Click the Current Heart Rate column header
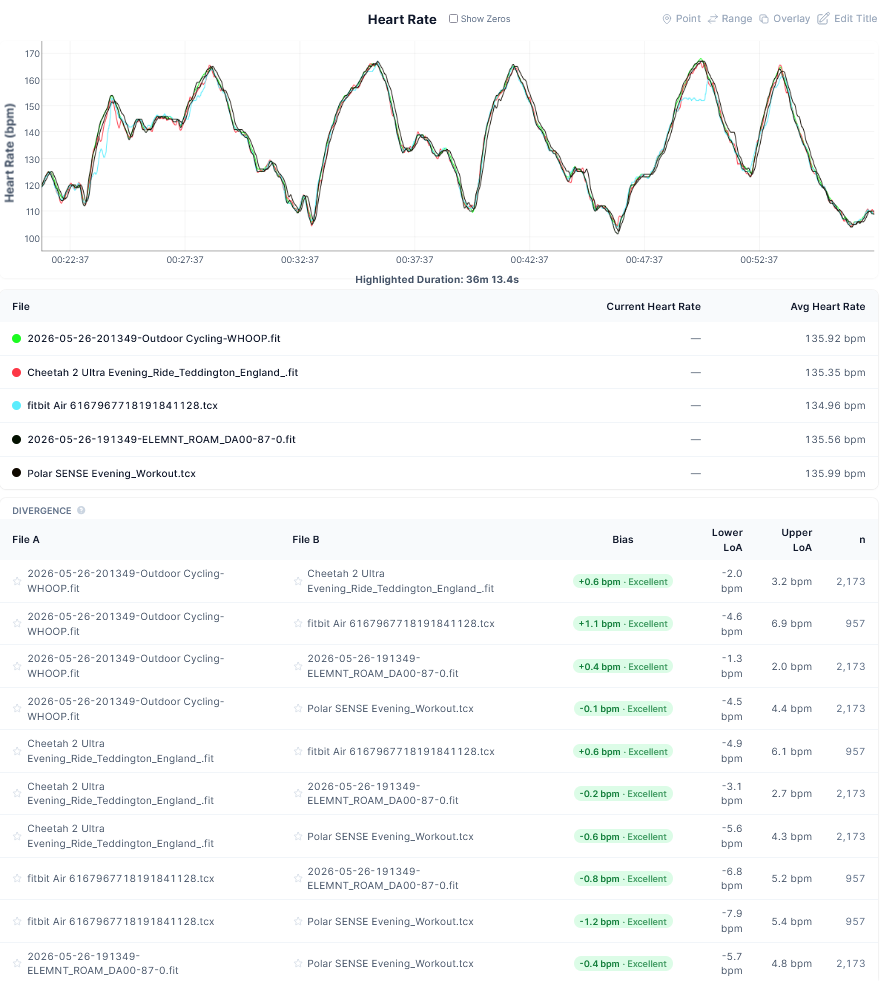 click(x=653, y=307)
